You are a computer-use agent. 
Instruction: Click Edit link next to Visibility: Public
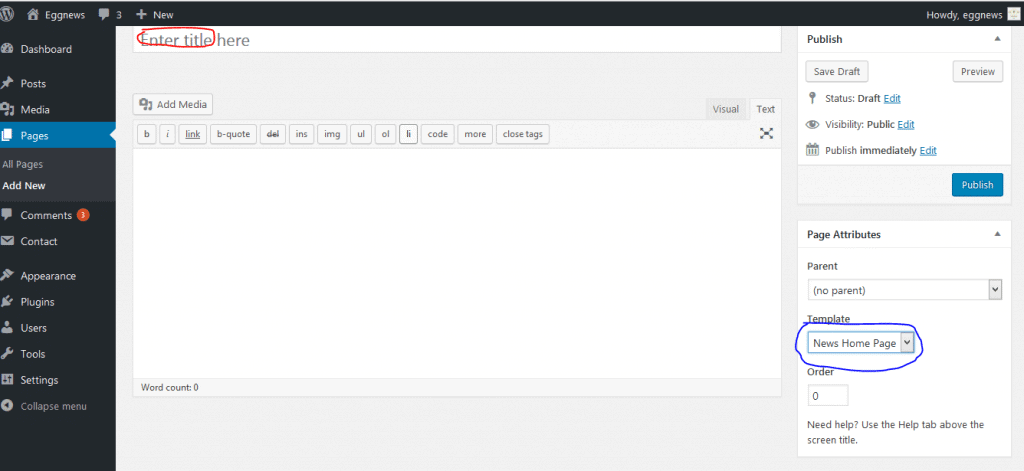point(906,124)
